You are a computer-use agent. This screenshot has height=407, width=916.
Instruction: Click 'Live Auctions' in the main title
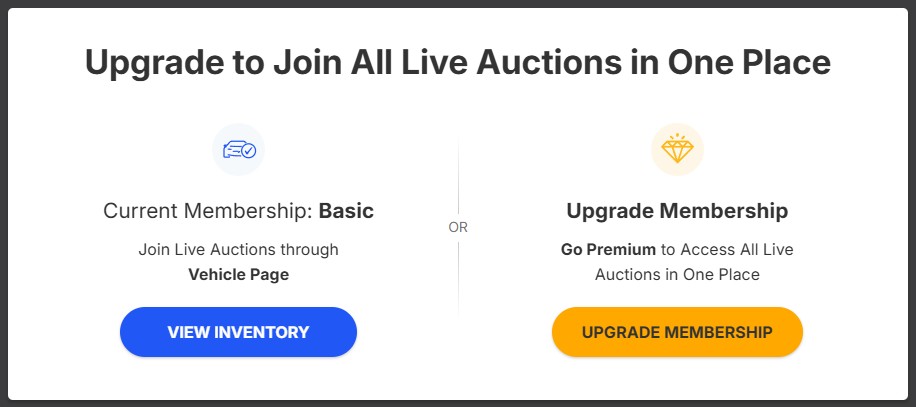point(534,62)
